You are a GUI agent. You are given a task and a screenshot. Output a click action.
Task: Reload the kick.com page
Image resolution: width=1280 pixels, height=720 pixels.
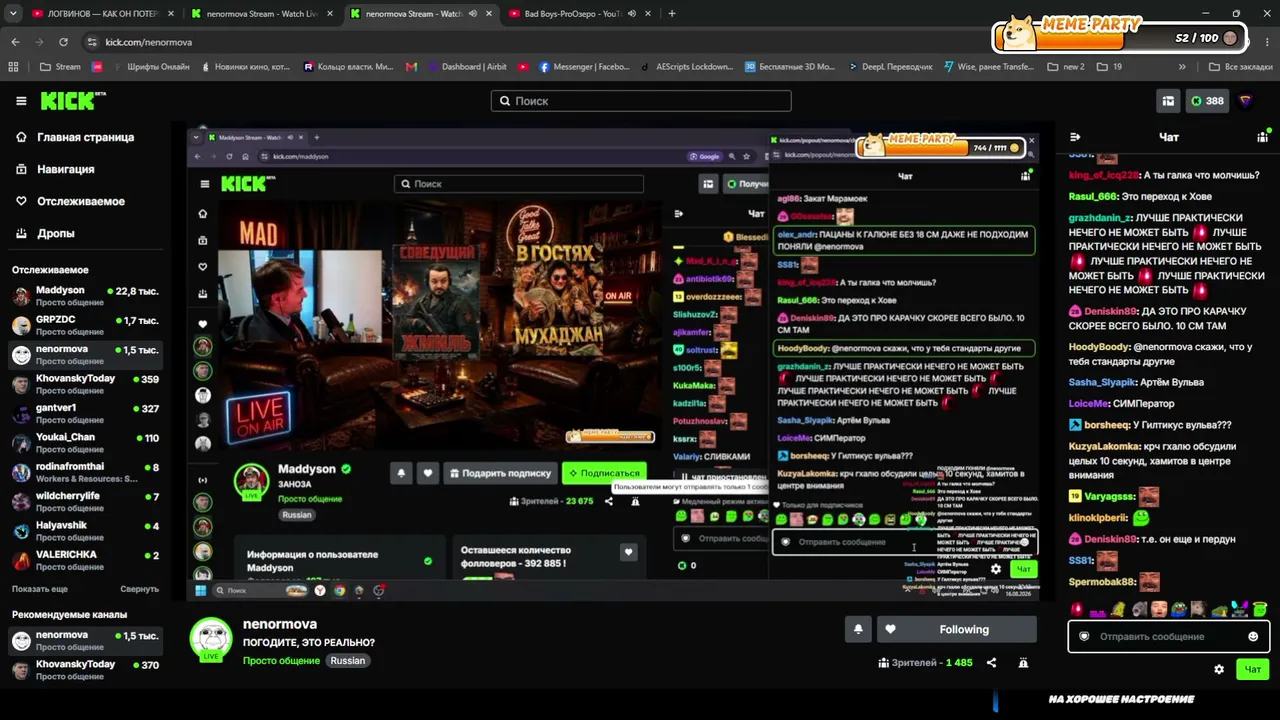pos(63,42)
